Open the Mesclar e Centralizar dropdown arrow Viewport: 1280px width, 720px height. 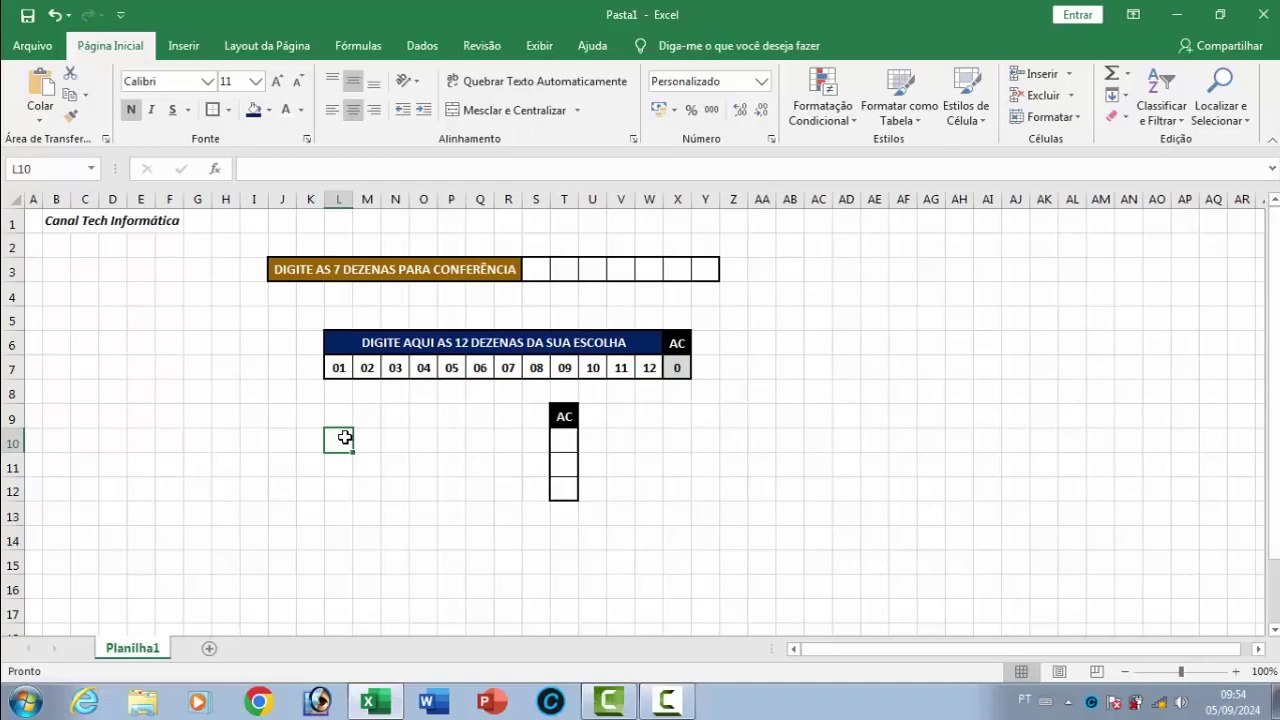pos(577,110)
